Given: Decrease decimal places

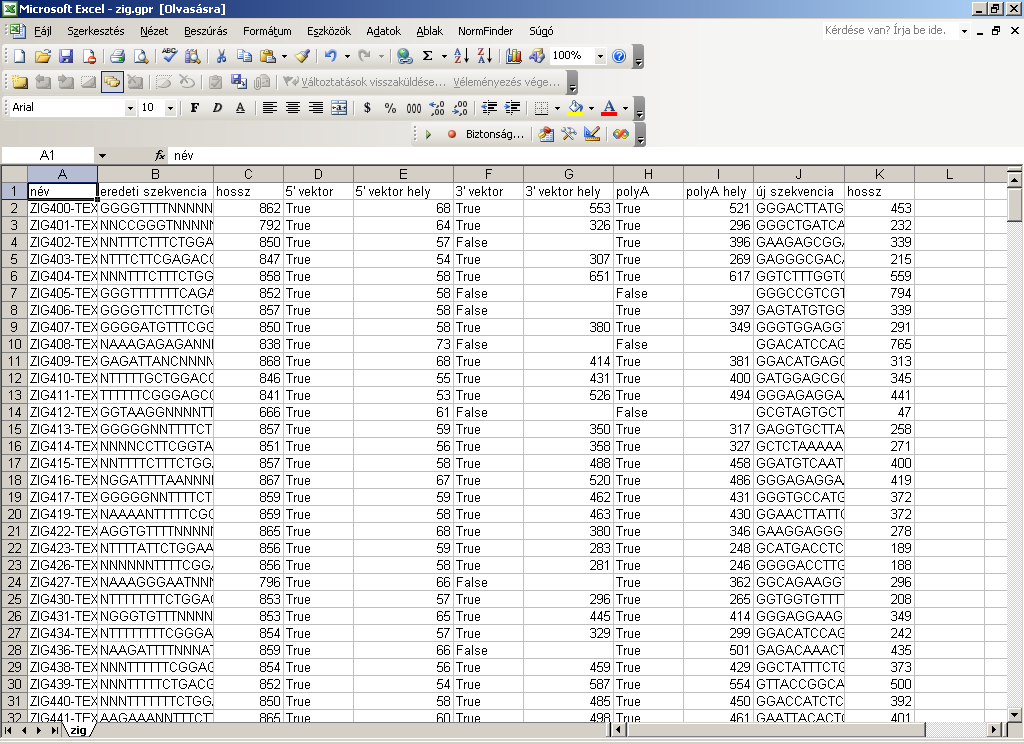Looking at the screenshot, I should tap(460, 108).
